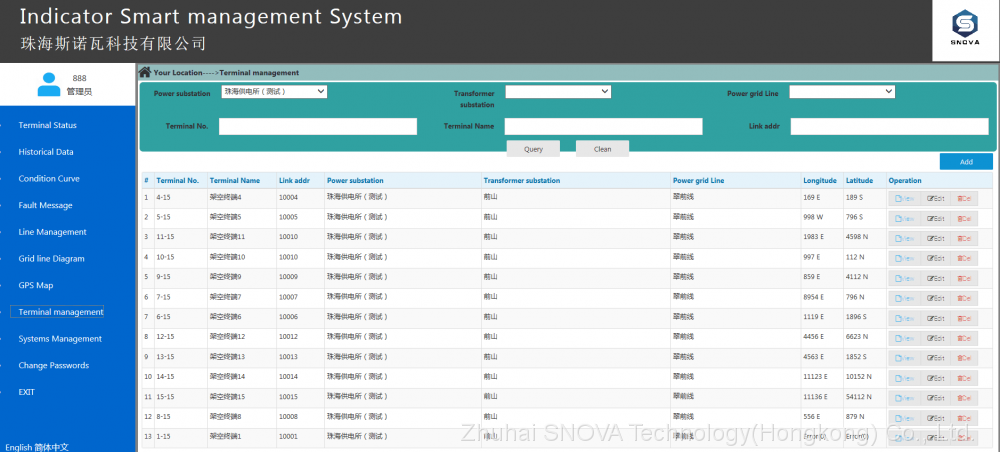This screenshot has width=1000, height=452.
Task: Click the SNOVA logo
Action: [965, 32]
